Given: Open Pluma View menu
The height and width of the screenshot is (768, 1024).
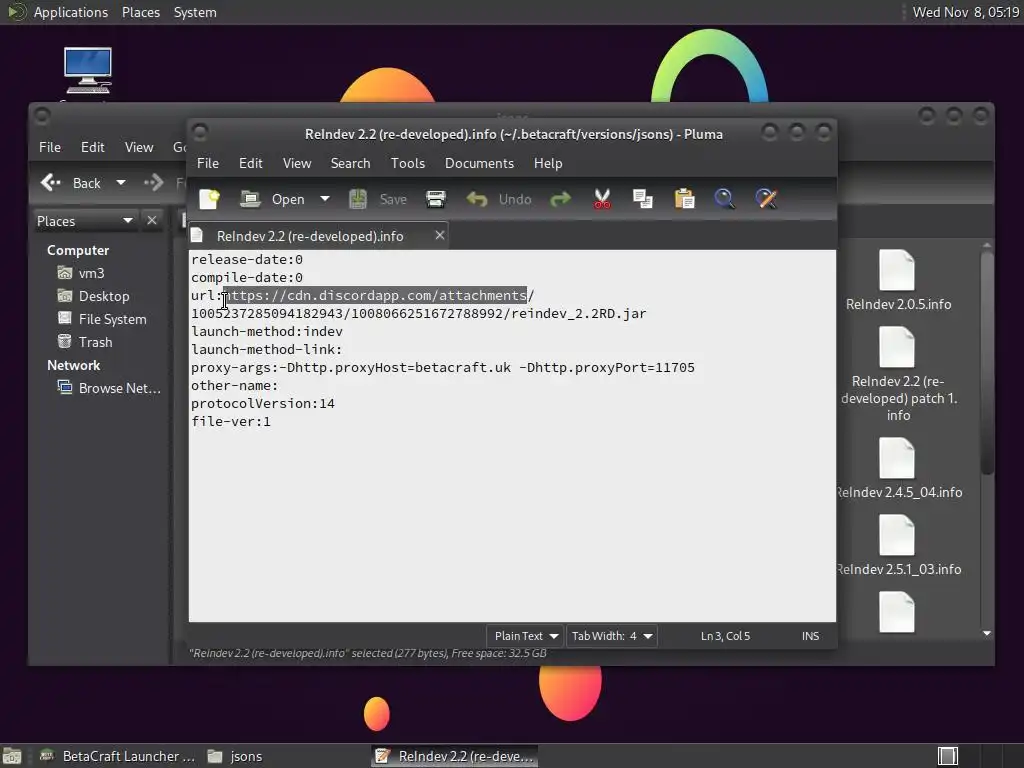Looking at the screenshot, I should pyautogui.click(x=296, y=163).
